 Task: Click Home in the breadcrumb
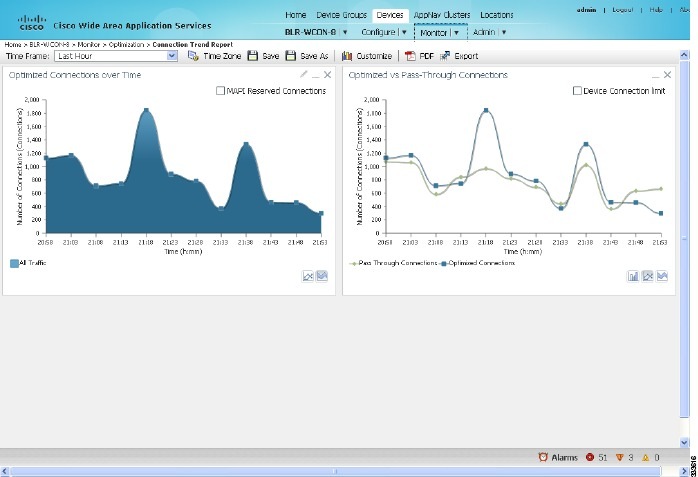pos(13,44)
